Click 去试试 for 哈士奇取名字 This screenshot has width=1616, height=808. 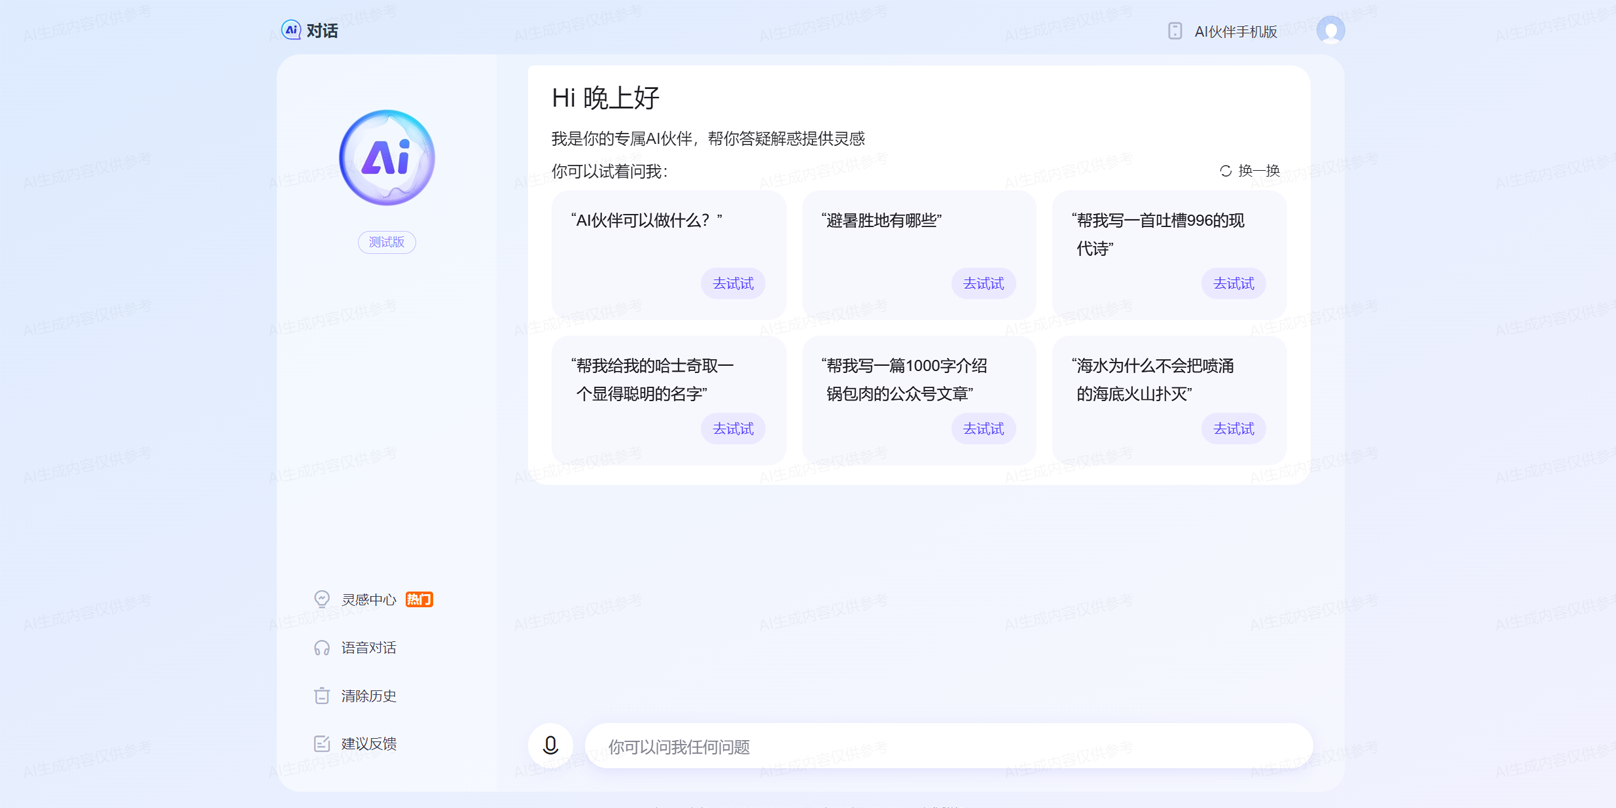(733, 429)
